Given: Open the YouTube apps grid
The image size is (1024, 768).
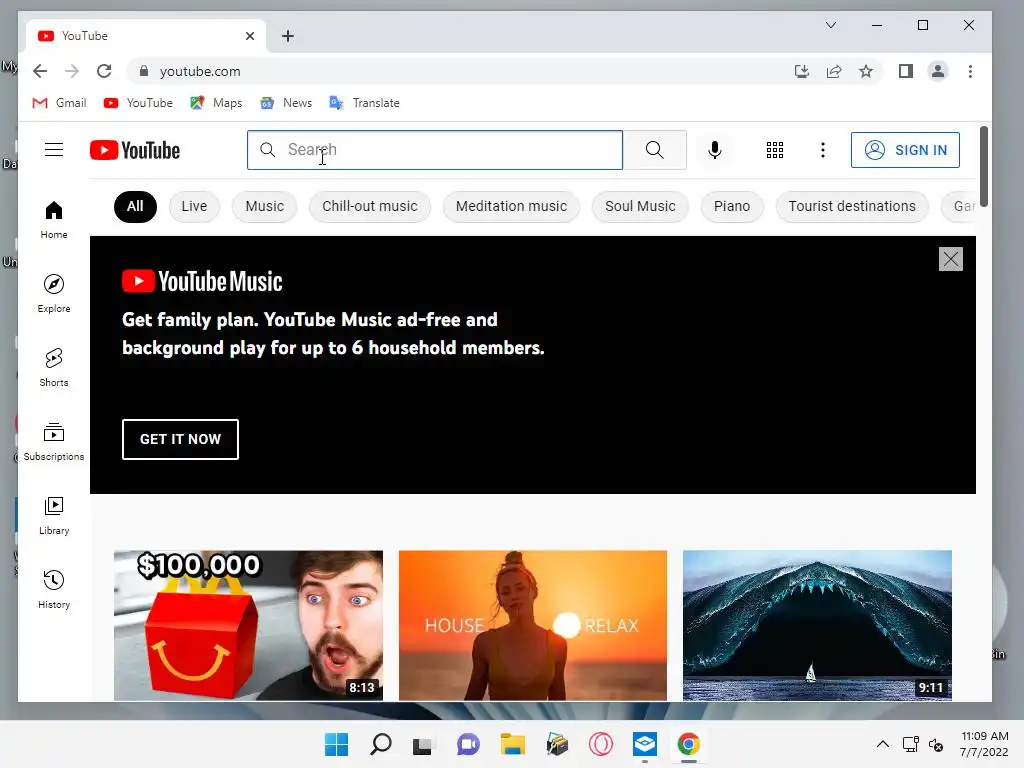Looking at the screenshot, I should click(775, 150).
